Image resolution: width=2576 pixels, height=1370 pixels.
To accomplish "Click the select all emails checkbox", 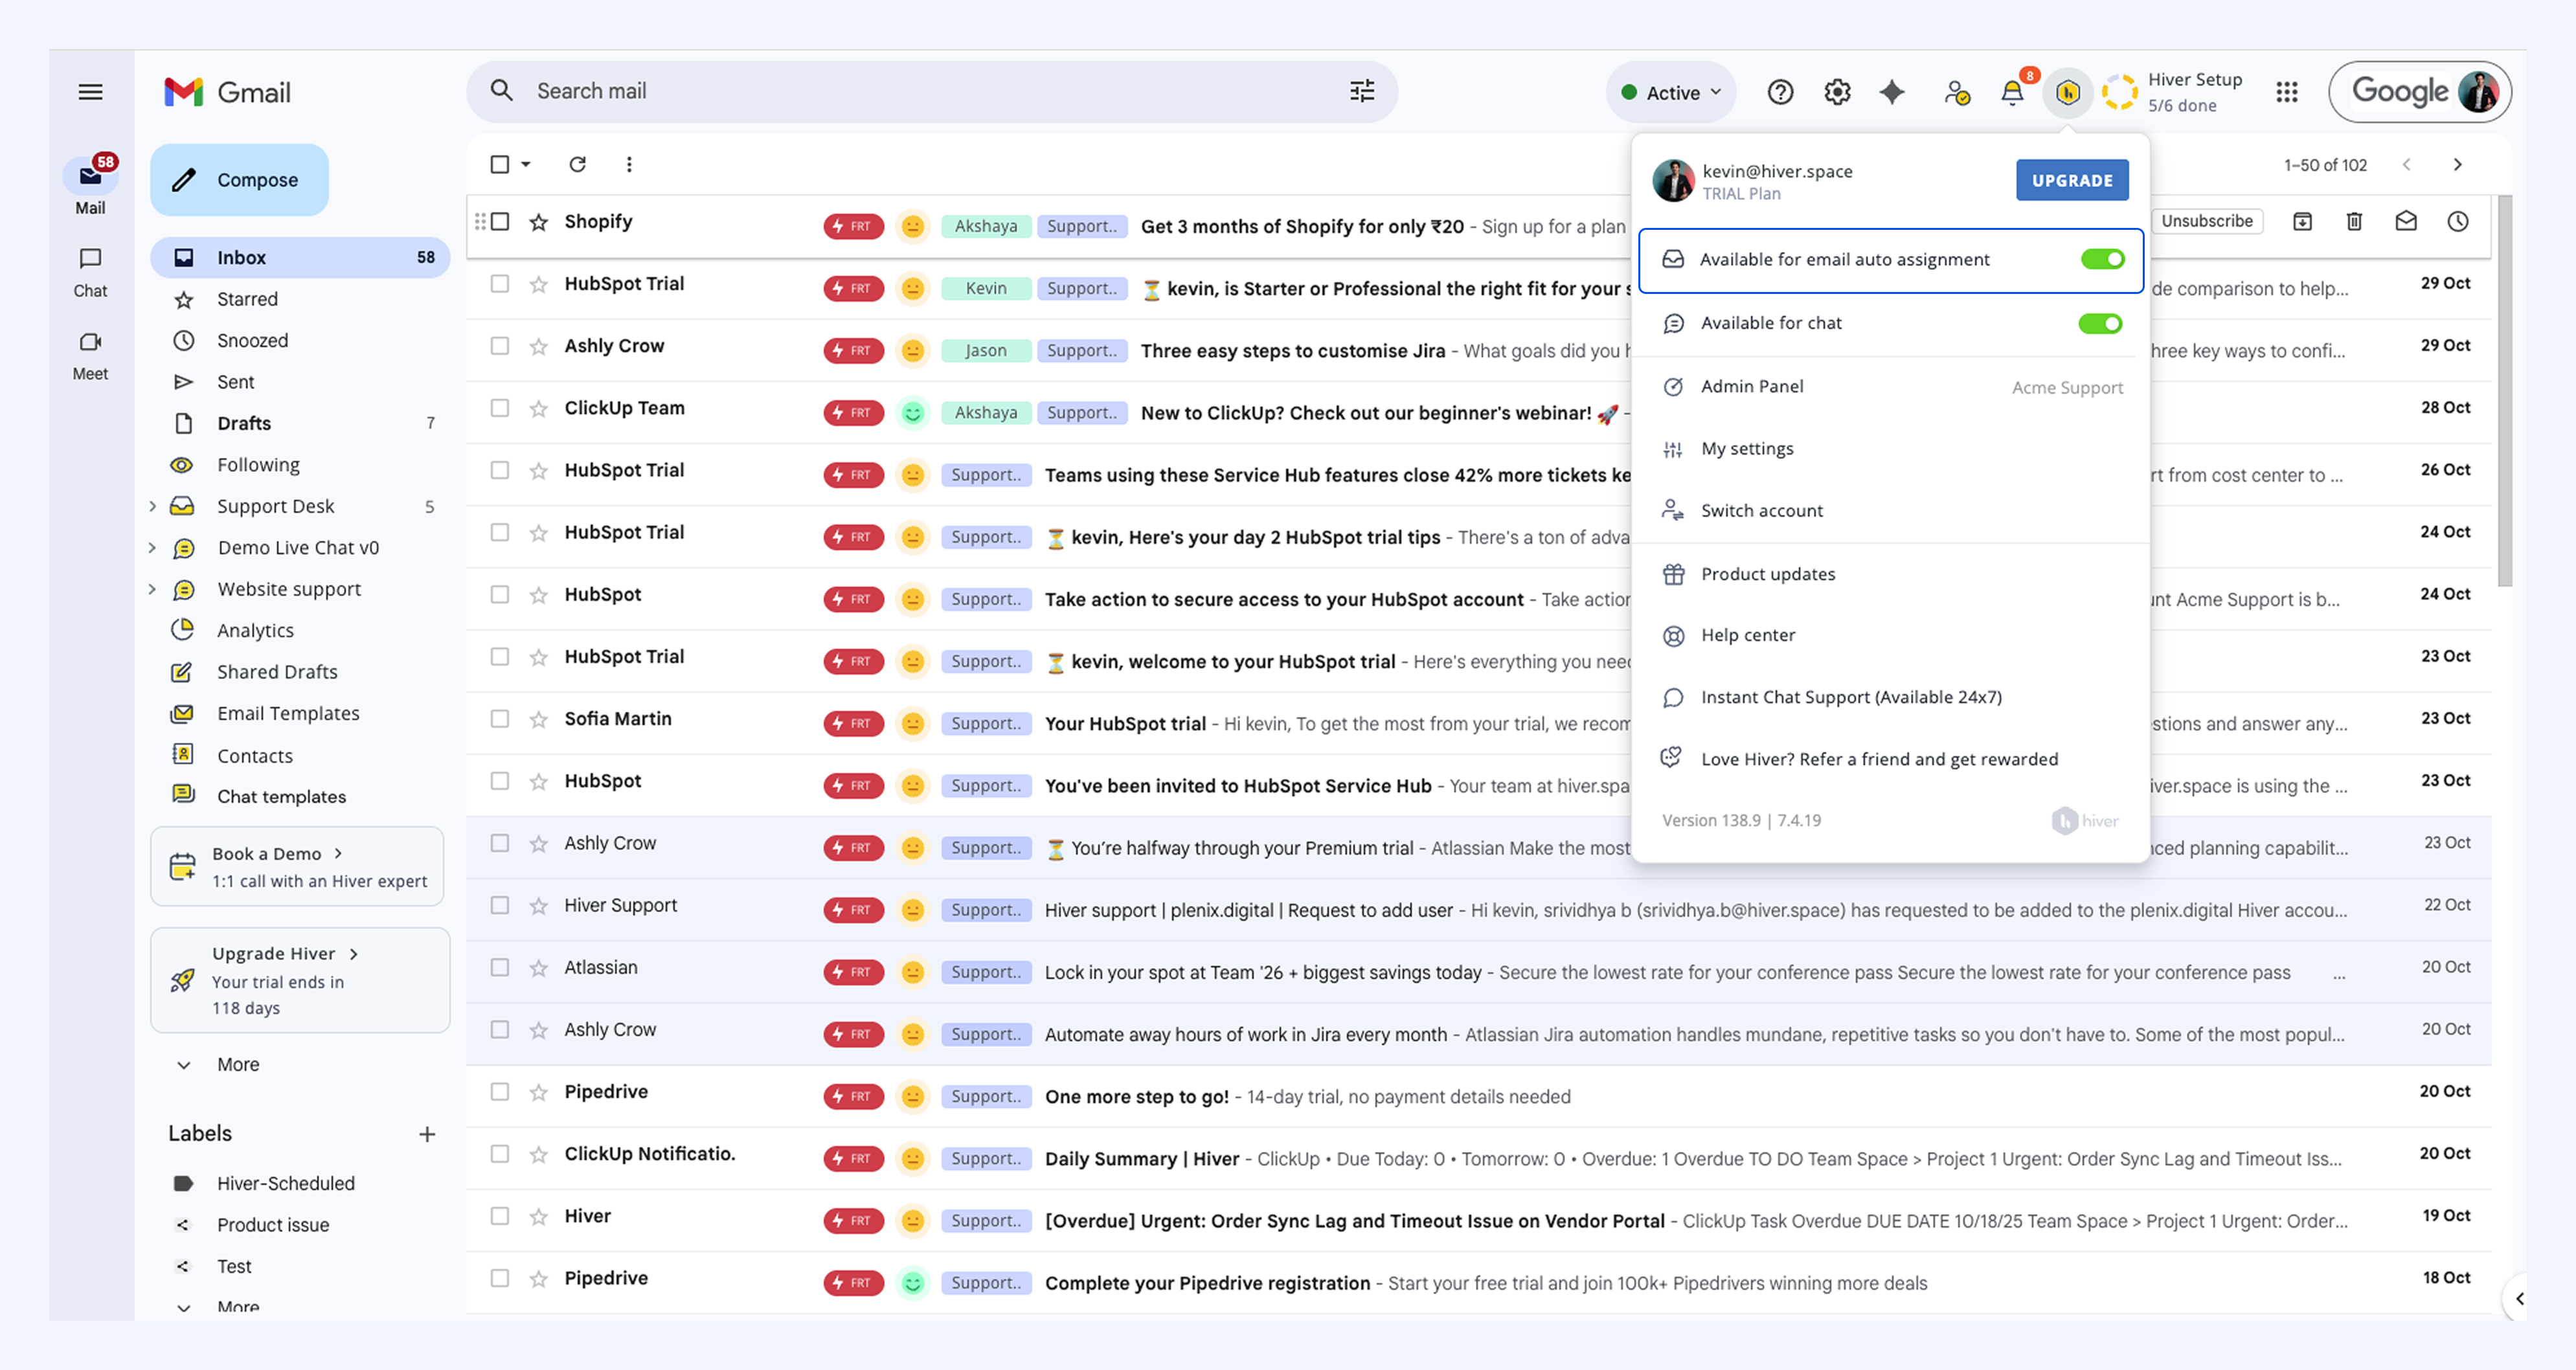I will tap(500, 164).
